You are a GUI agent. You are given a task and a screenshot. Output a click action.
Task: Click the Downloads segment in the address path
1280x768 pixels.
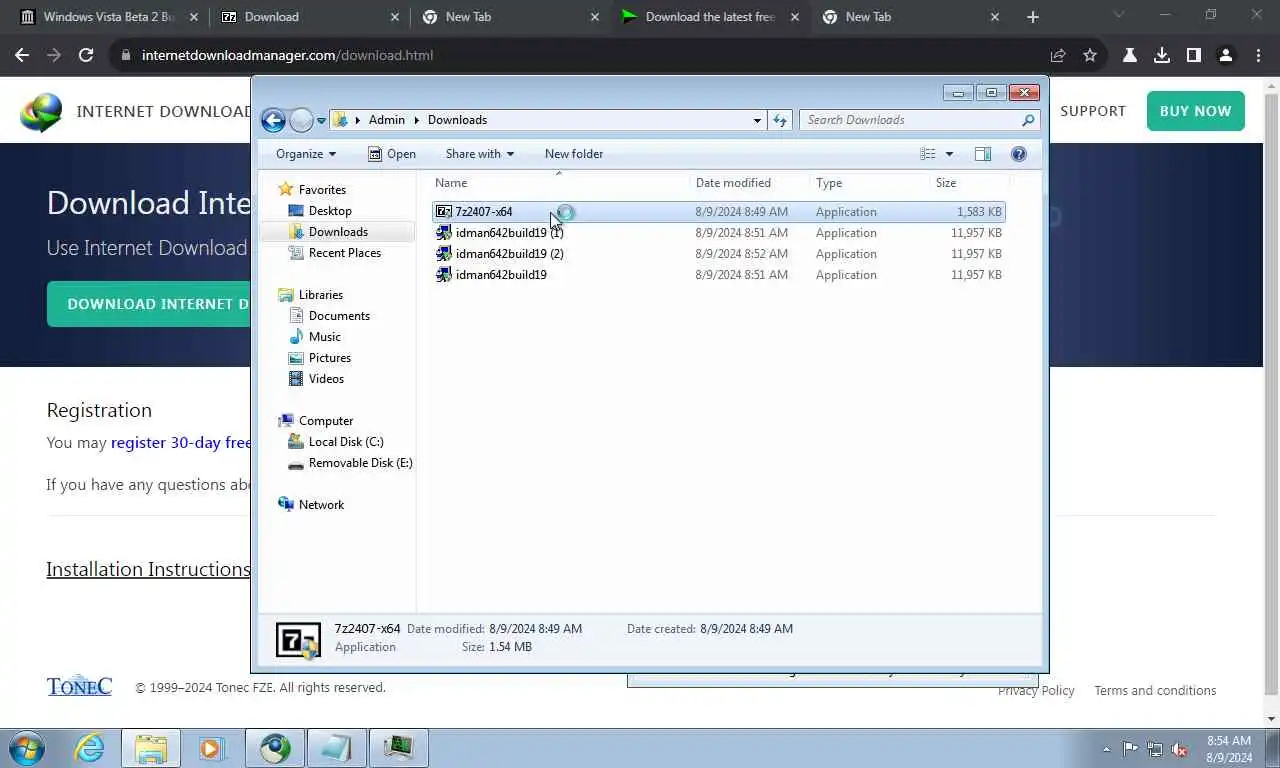[x=457, y=120]
